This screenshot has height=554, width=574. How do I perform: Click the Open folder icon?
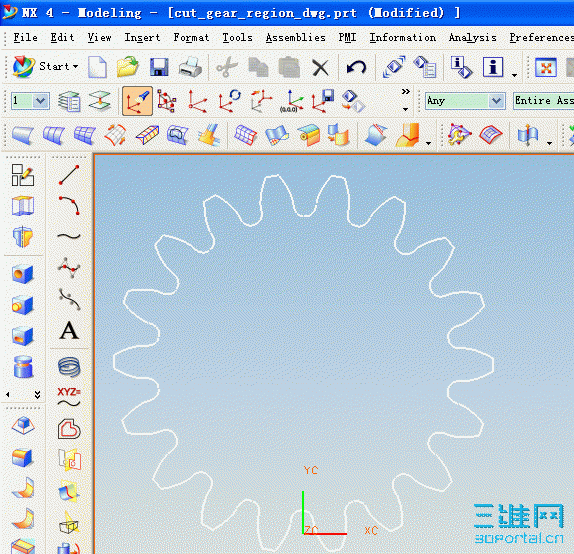click(128, 67)
